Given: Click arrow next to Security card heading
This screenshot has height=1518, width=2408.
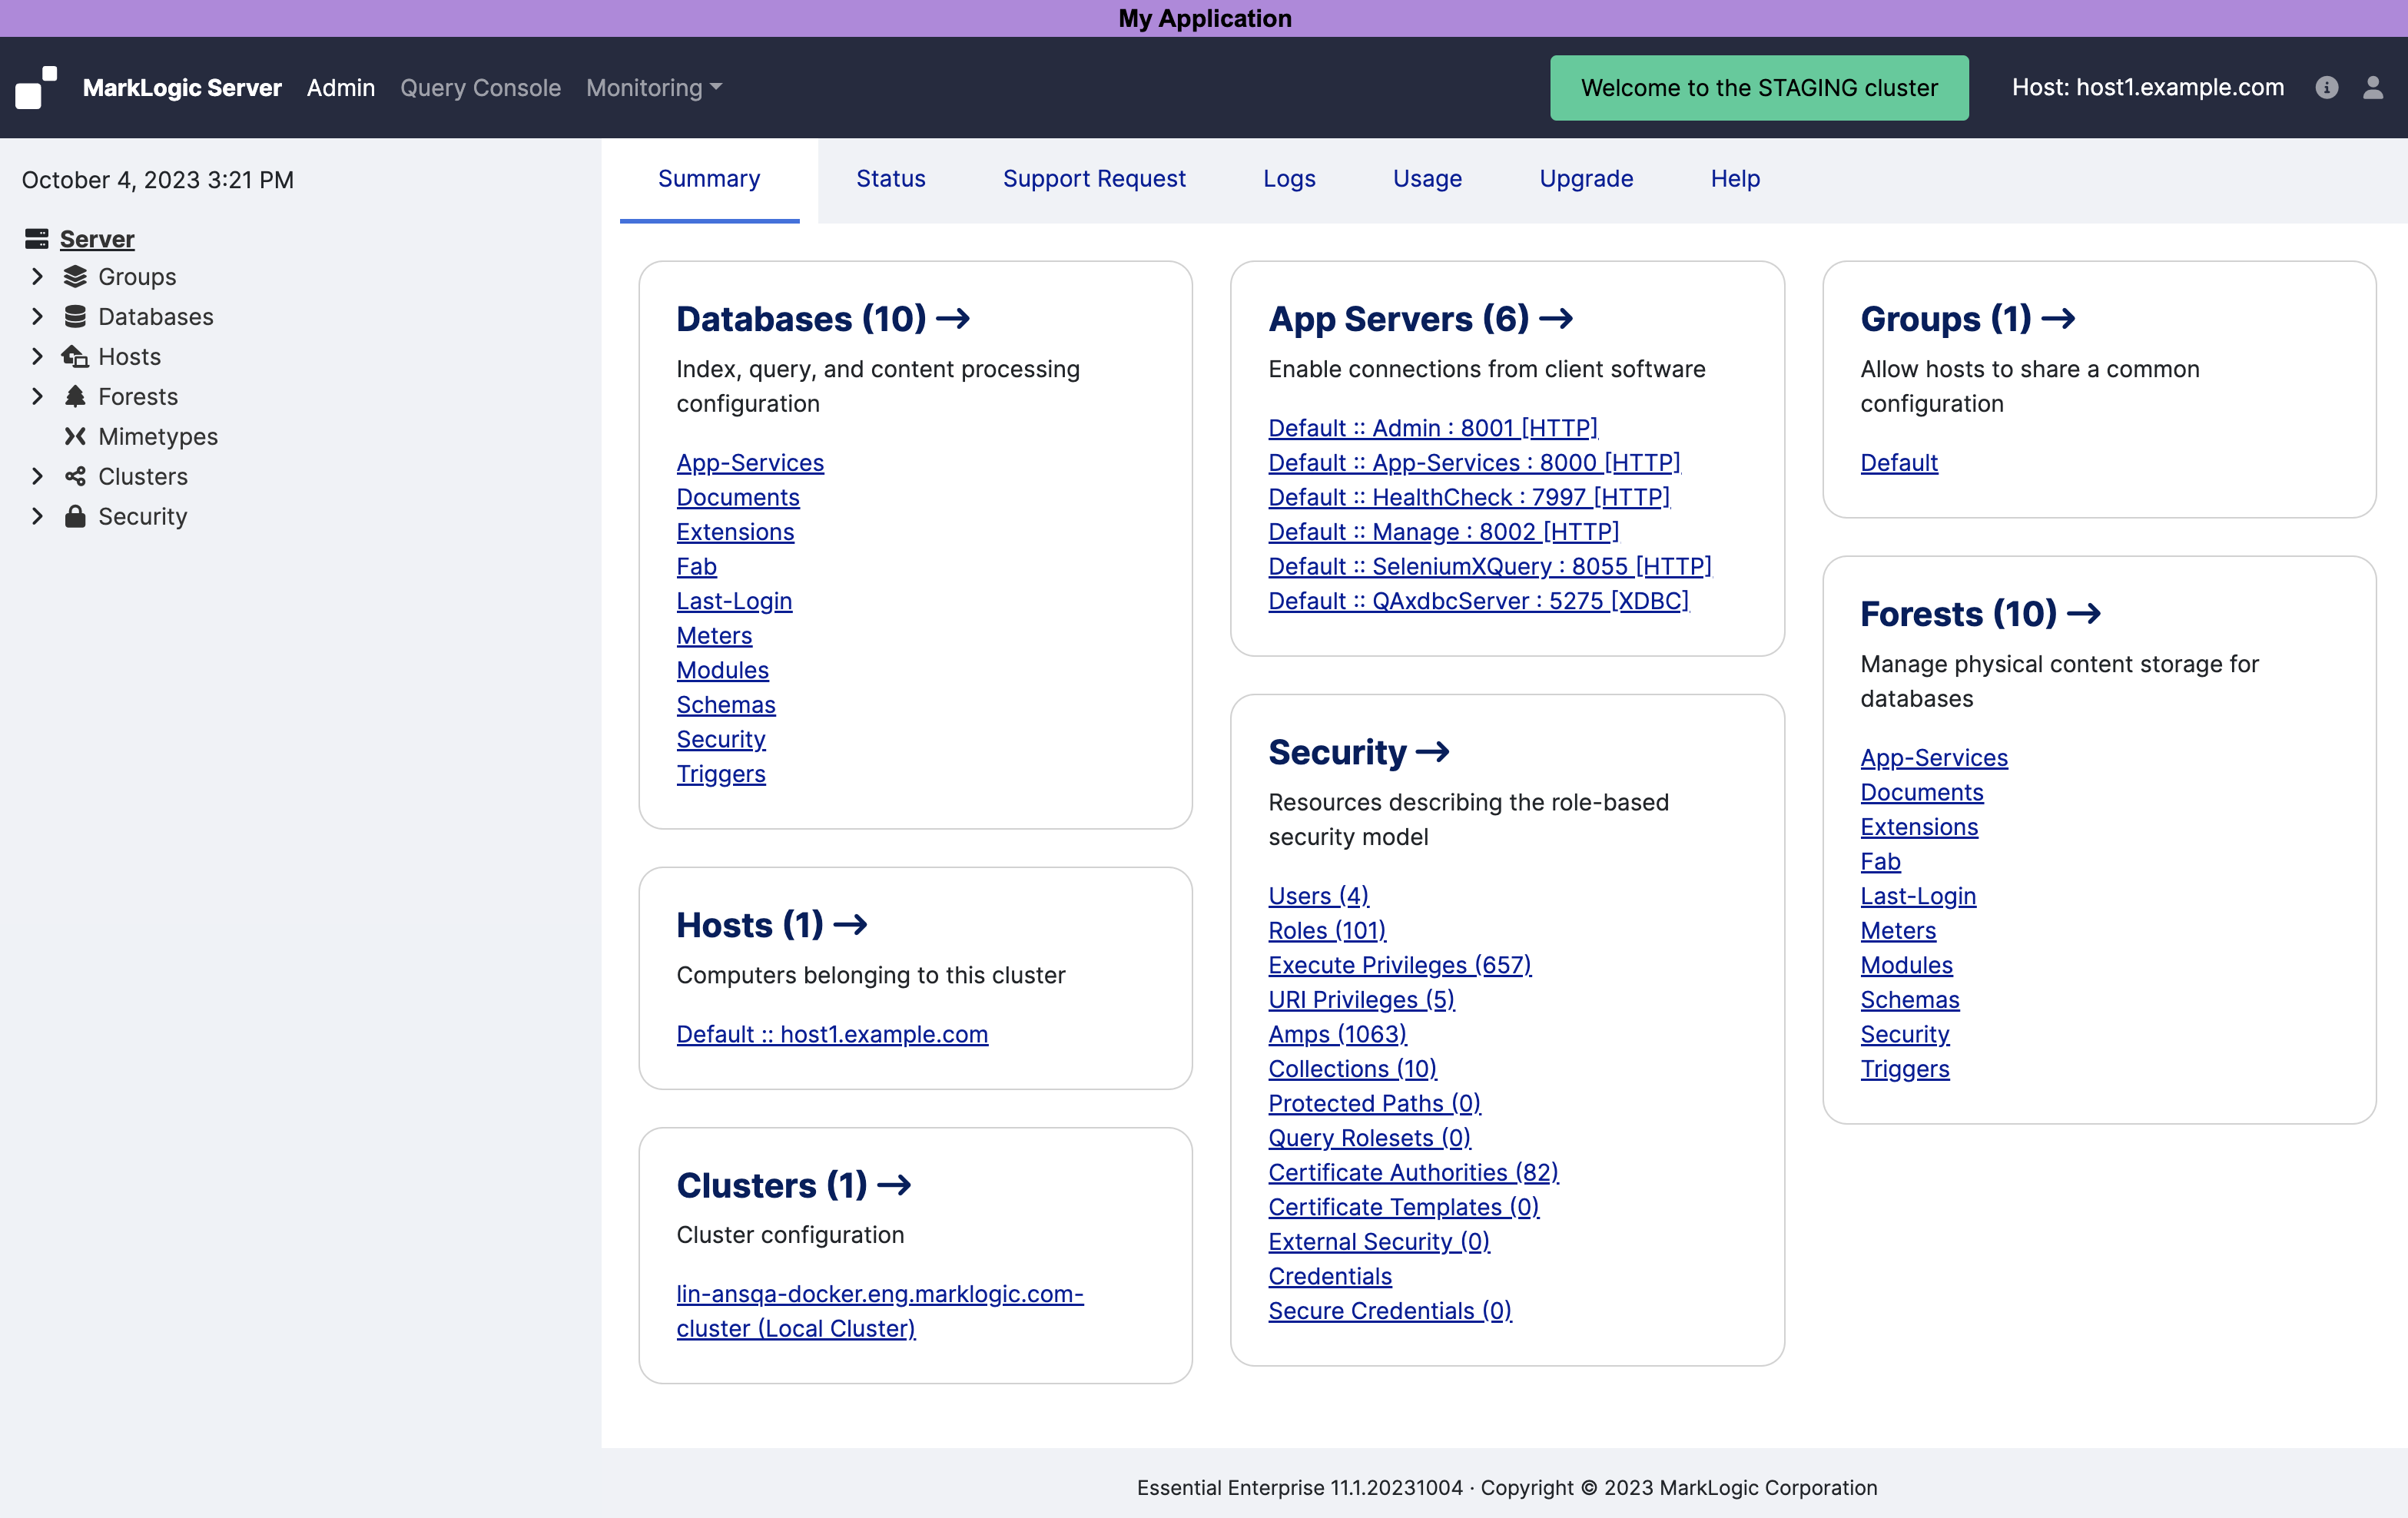Looking at the screenshot, I should 1433,752.
